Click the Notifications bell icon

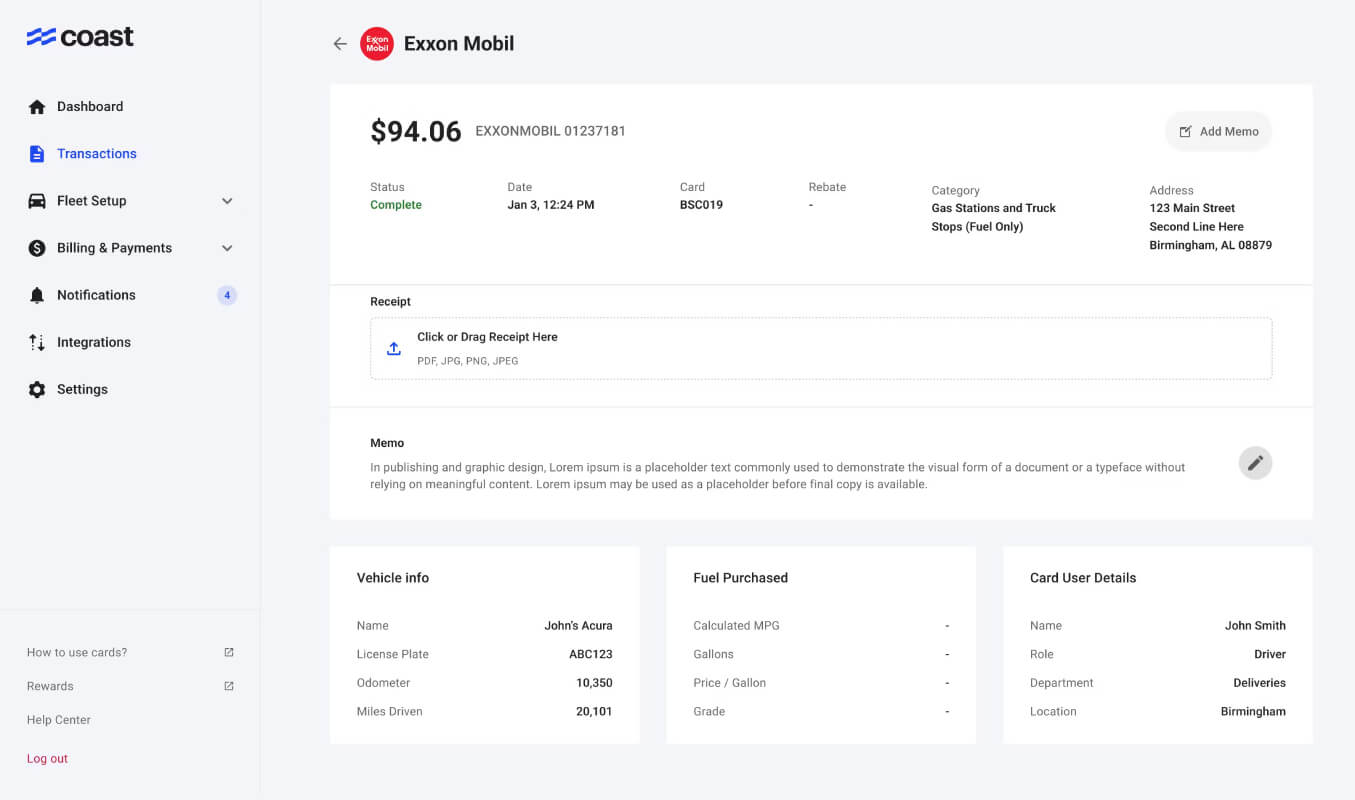pyautogui.click(x=37, y=295)
